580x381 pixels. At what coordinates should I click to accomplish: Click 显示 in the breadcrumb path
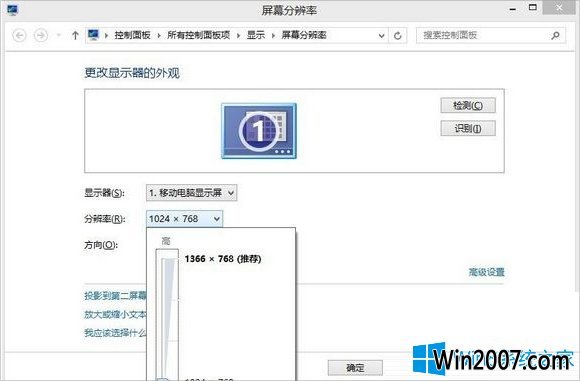pos(256,35)
